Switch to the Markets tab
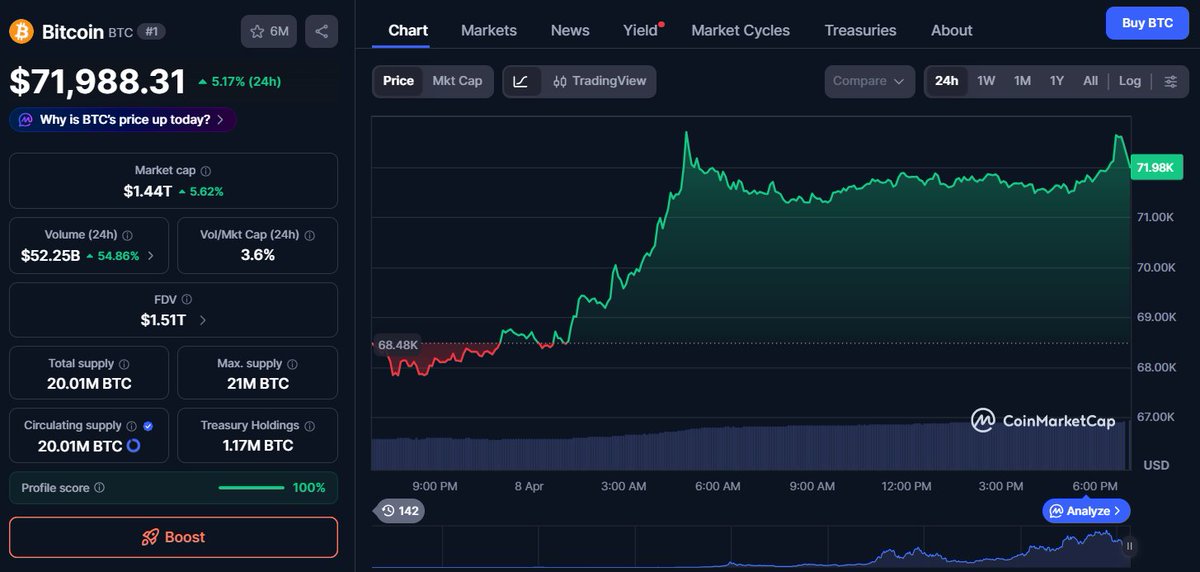Image resolution: width=1200 pixels, height=572 pixels. click(x=489, y=30)
